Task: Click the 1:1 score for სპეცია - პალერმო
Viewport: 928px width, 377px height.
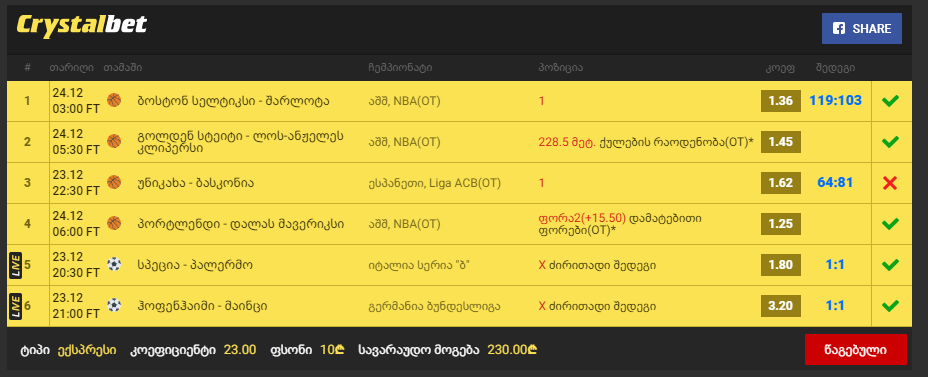Action: 835,265
